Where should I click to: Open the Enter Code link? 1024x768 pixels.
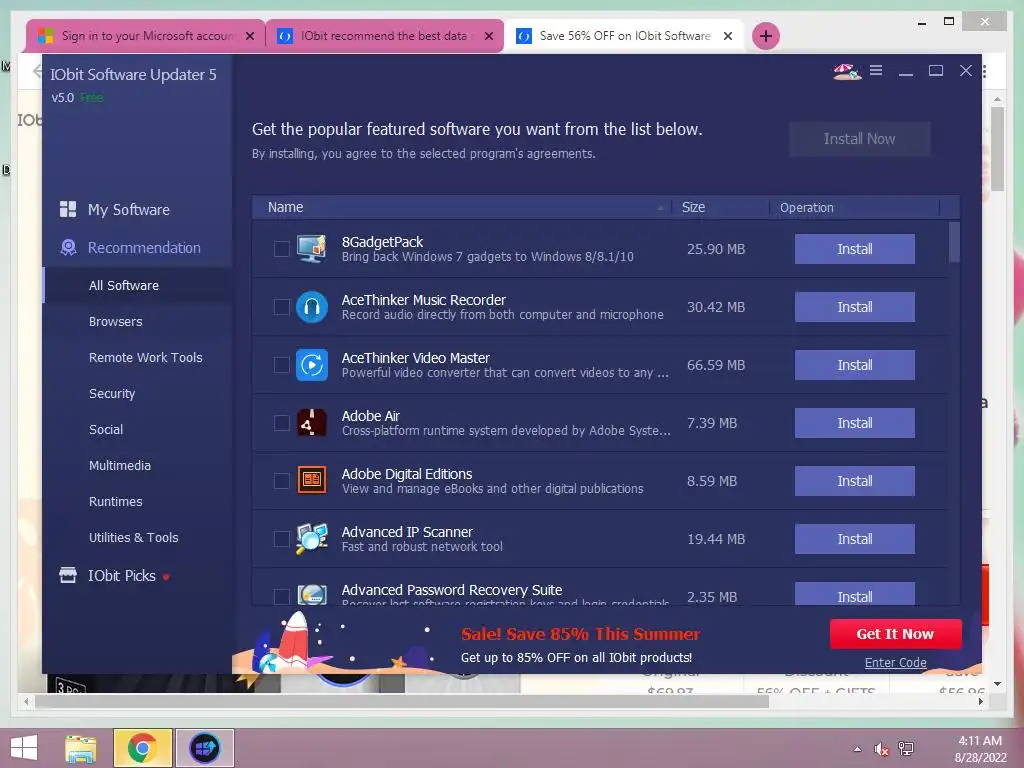click(895, 662)
